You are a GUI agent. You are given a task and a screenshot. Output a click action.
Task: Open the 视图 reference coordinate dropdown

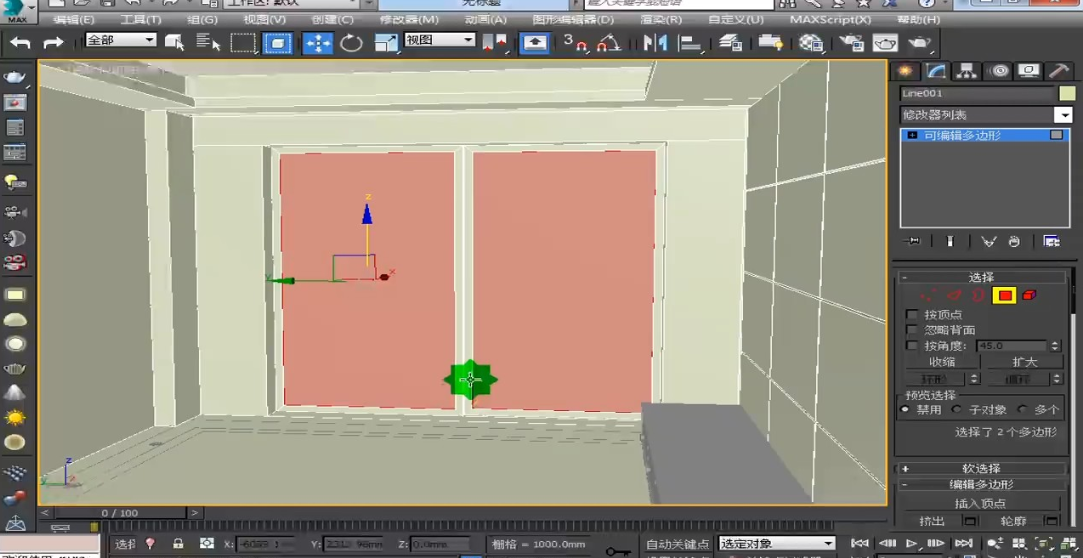(x=439, y=41)
